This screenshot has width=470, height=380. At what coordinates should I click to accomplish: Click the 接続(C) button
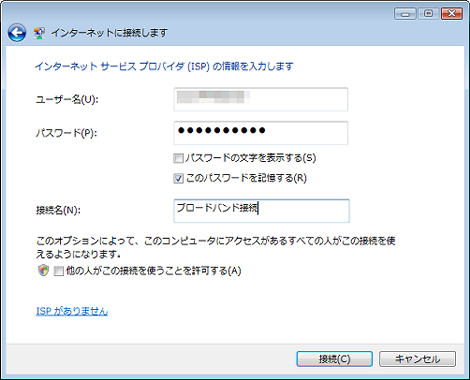pos(334,359)
